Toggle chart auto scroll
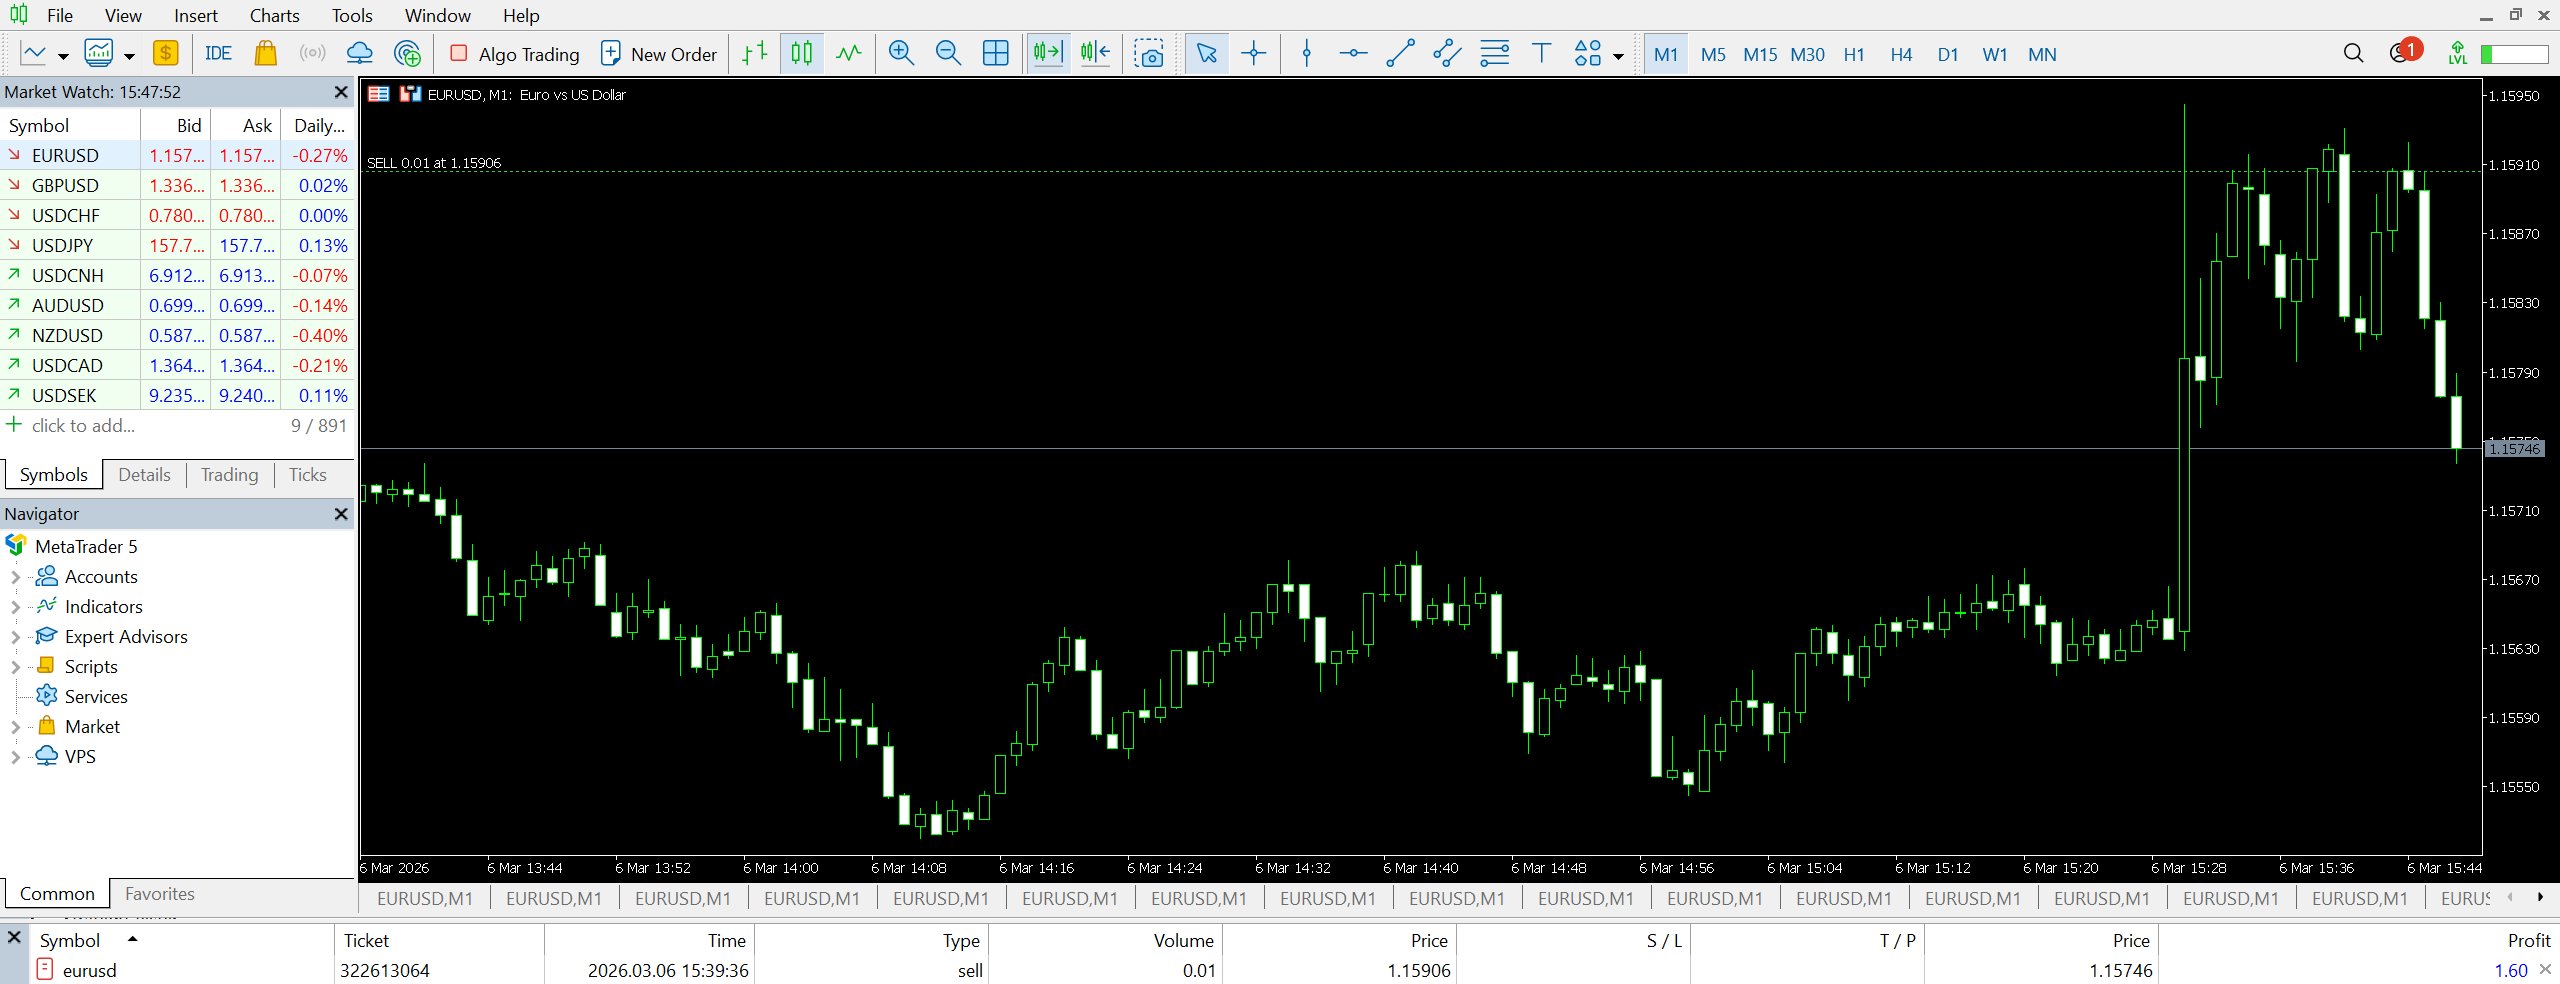2560x984 pixels. [x=1048, y=54]
